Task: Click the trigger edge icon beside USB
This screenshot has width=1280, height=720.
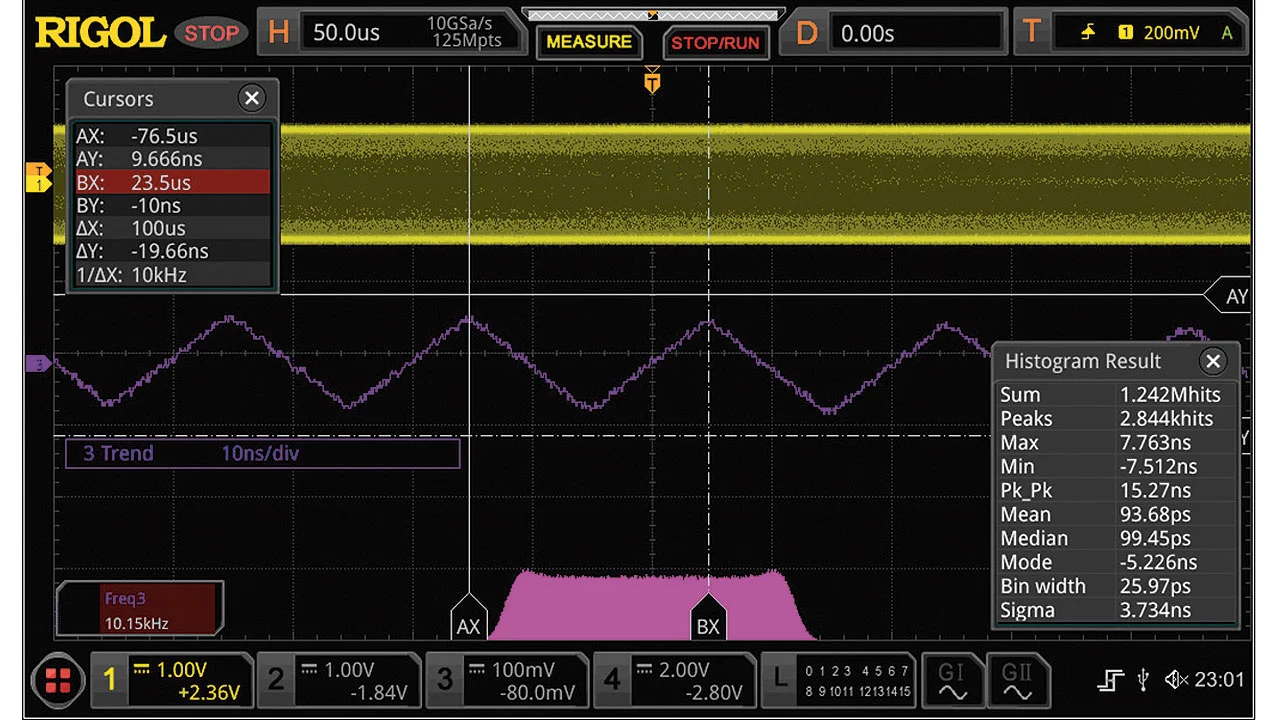Action: pyautogui.click(x=1110, y=681)
